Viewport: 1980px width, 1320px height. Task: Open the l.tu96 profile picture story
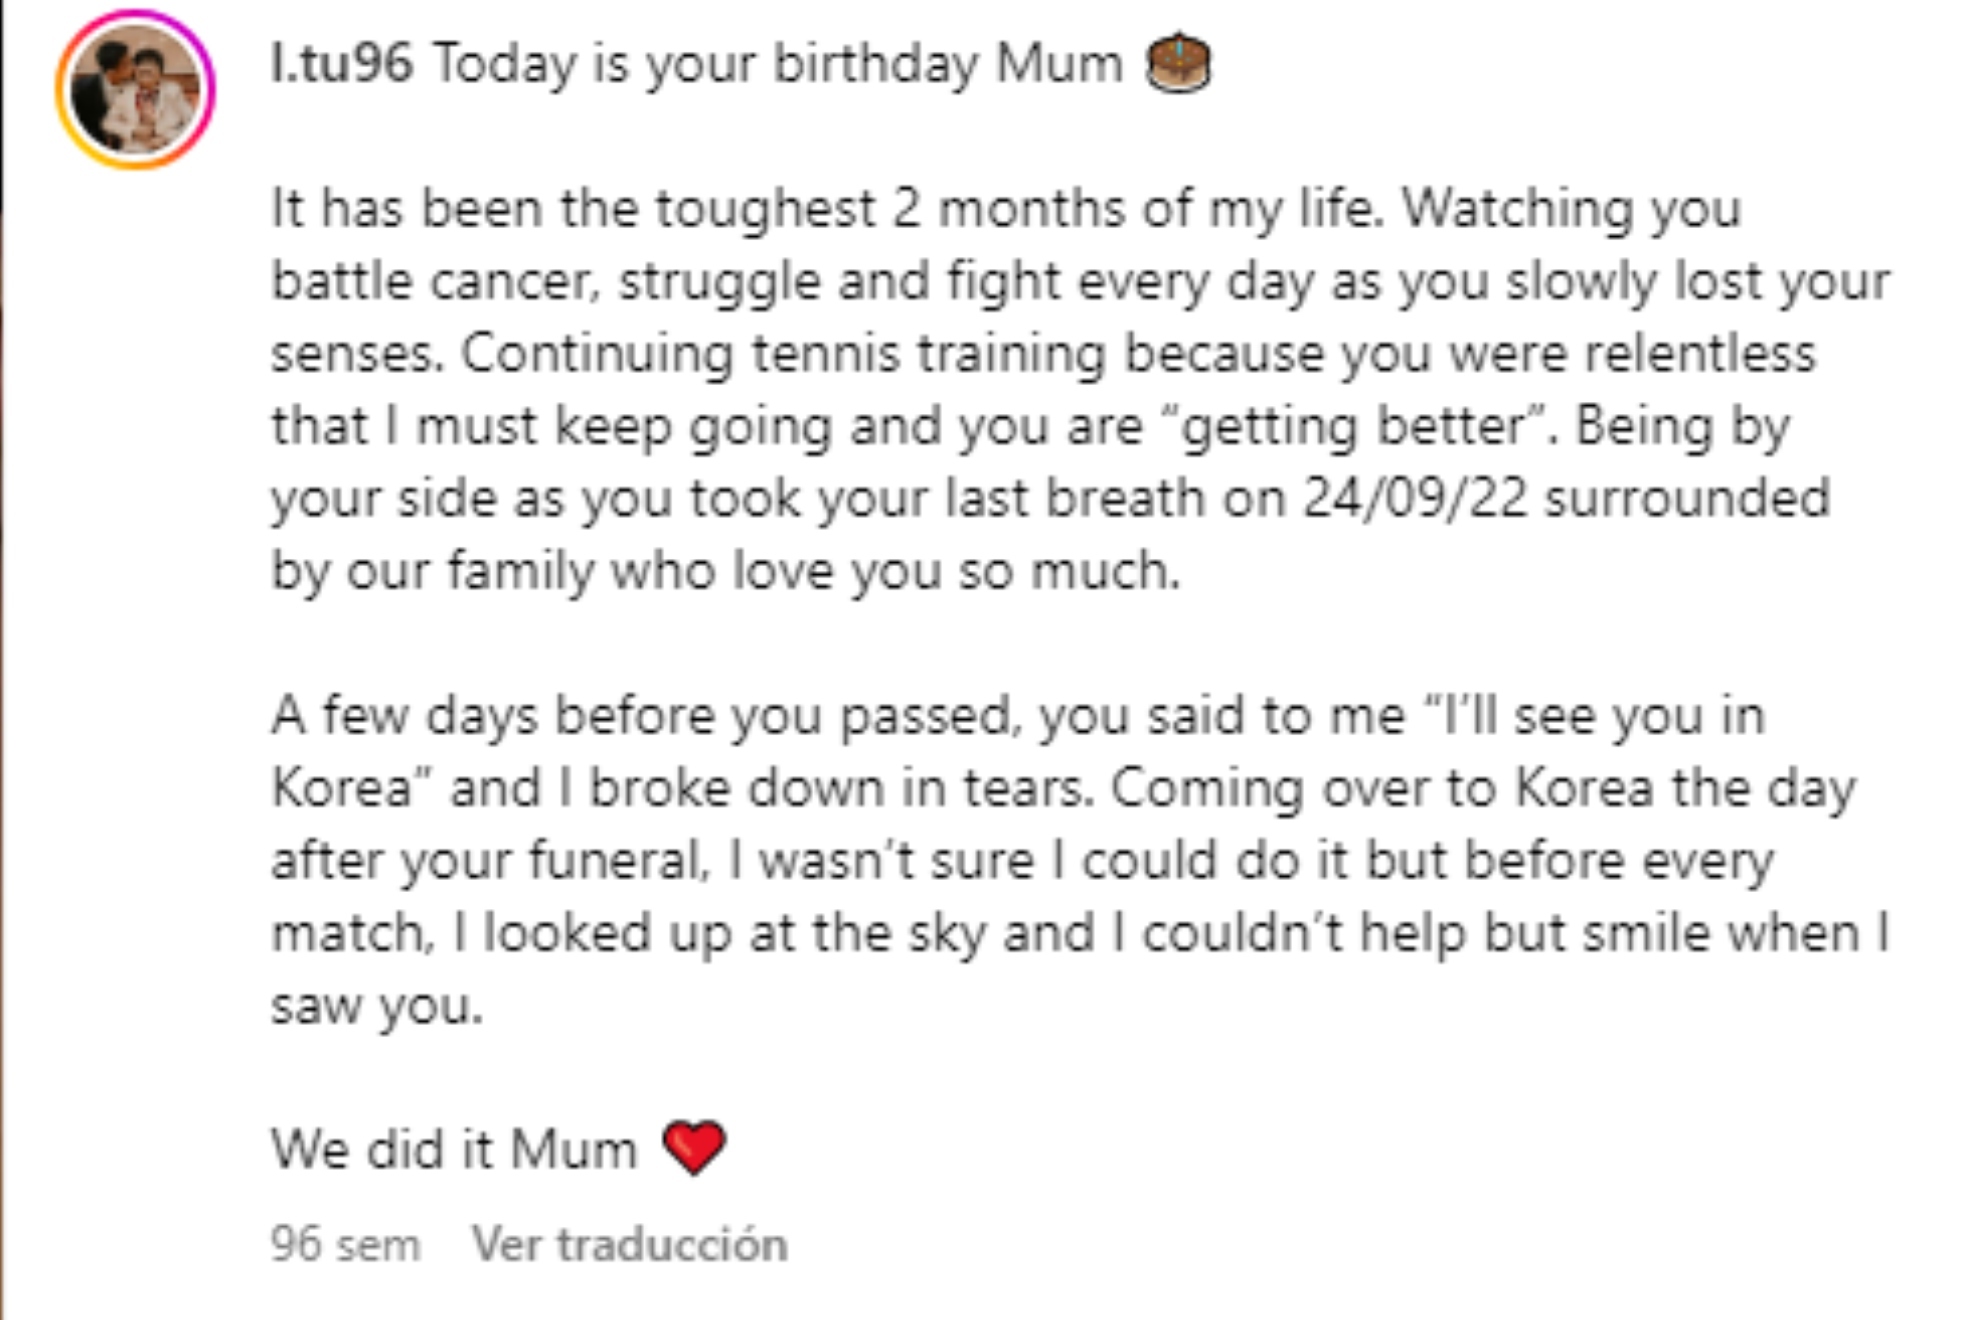pyautogui.click(x=135, y=89)
